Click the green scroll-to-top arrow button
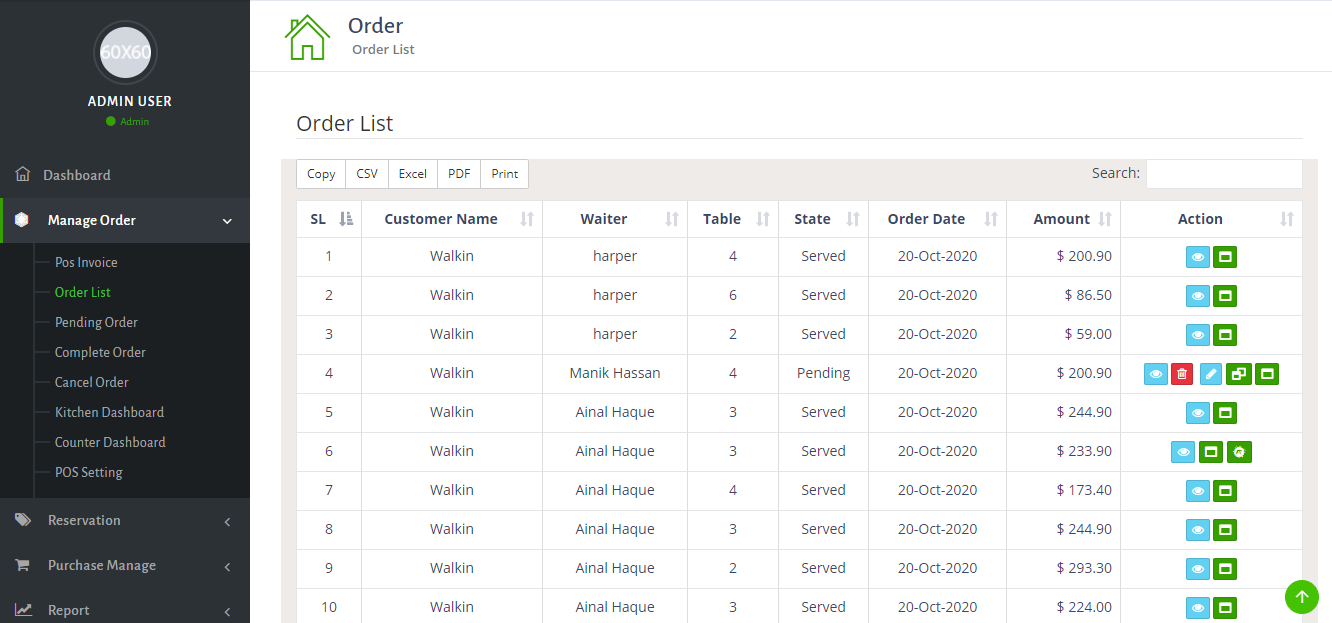Viewport: 1332px width, 623px height. tap(1301, 597)
